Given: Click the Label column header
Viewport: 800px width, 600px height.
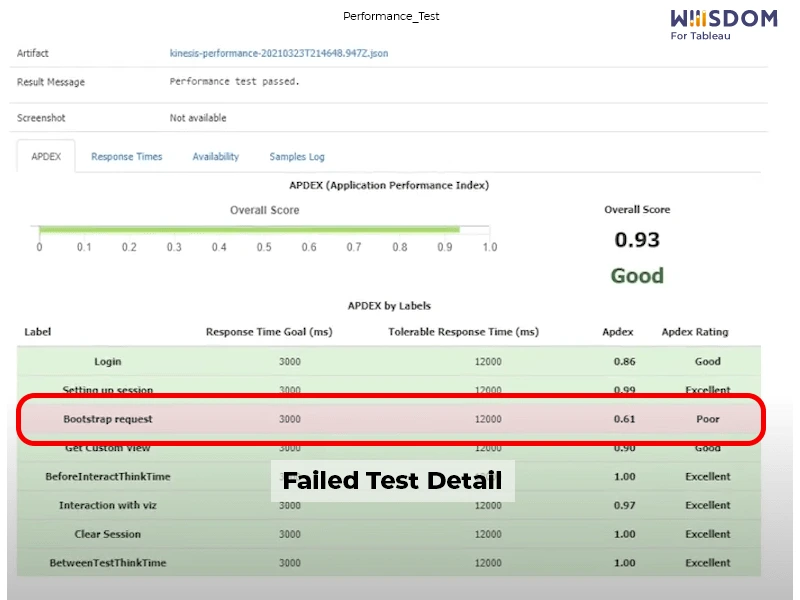Looking at the screenshot, I should 36,331.
